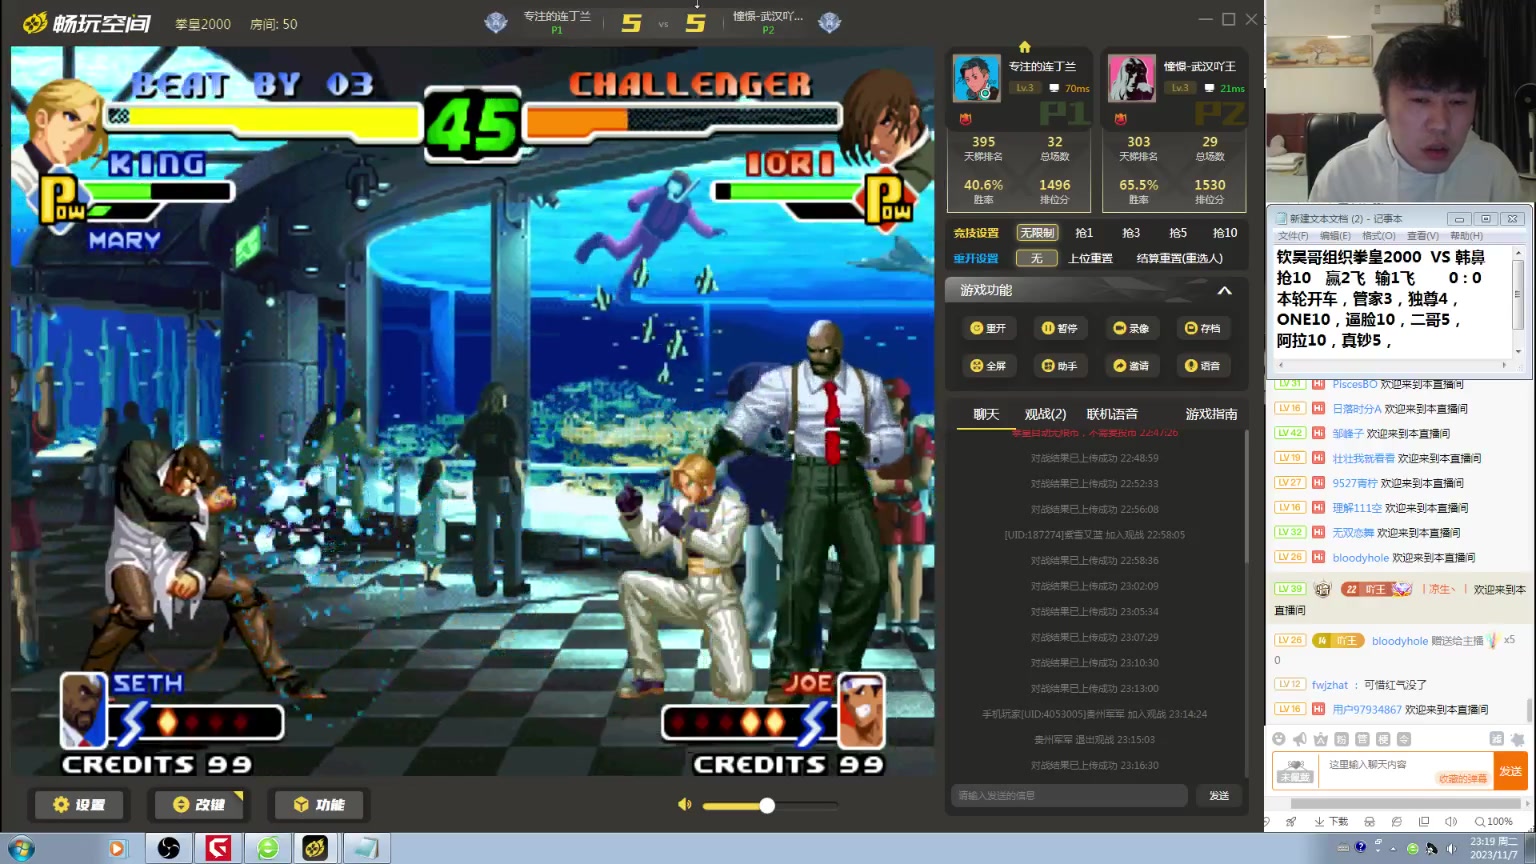This screenshot has height=864, width=1536.
Task: Switch to fullscreen with 全屏
Action: (x=988, y=366)
